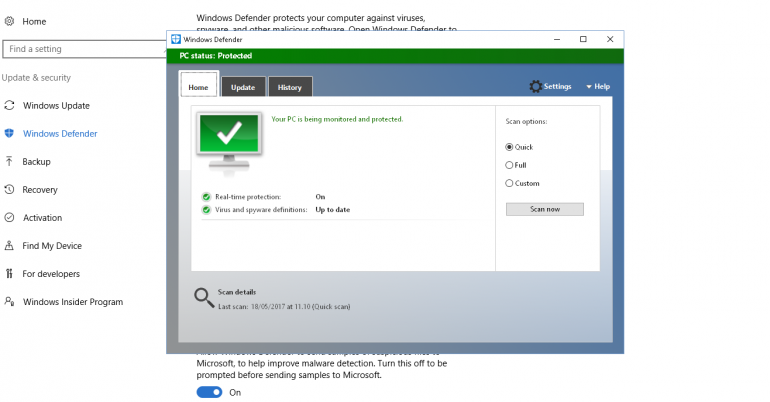Viewport: 770px width, 402px height.
Task: Switch to the History tab
Action: pyautogui.click(x=290, y=87)
